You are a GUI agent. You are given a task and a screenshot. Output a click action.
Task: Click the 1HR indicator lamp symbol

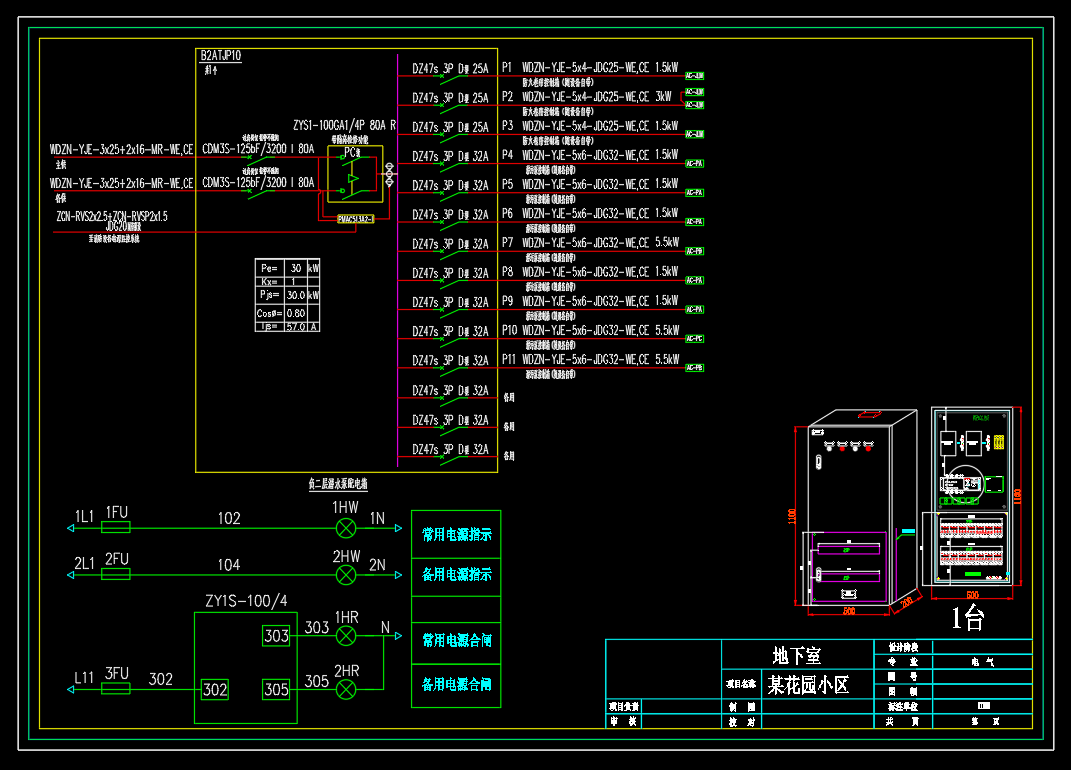click(x=346, y=636)
